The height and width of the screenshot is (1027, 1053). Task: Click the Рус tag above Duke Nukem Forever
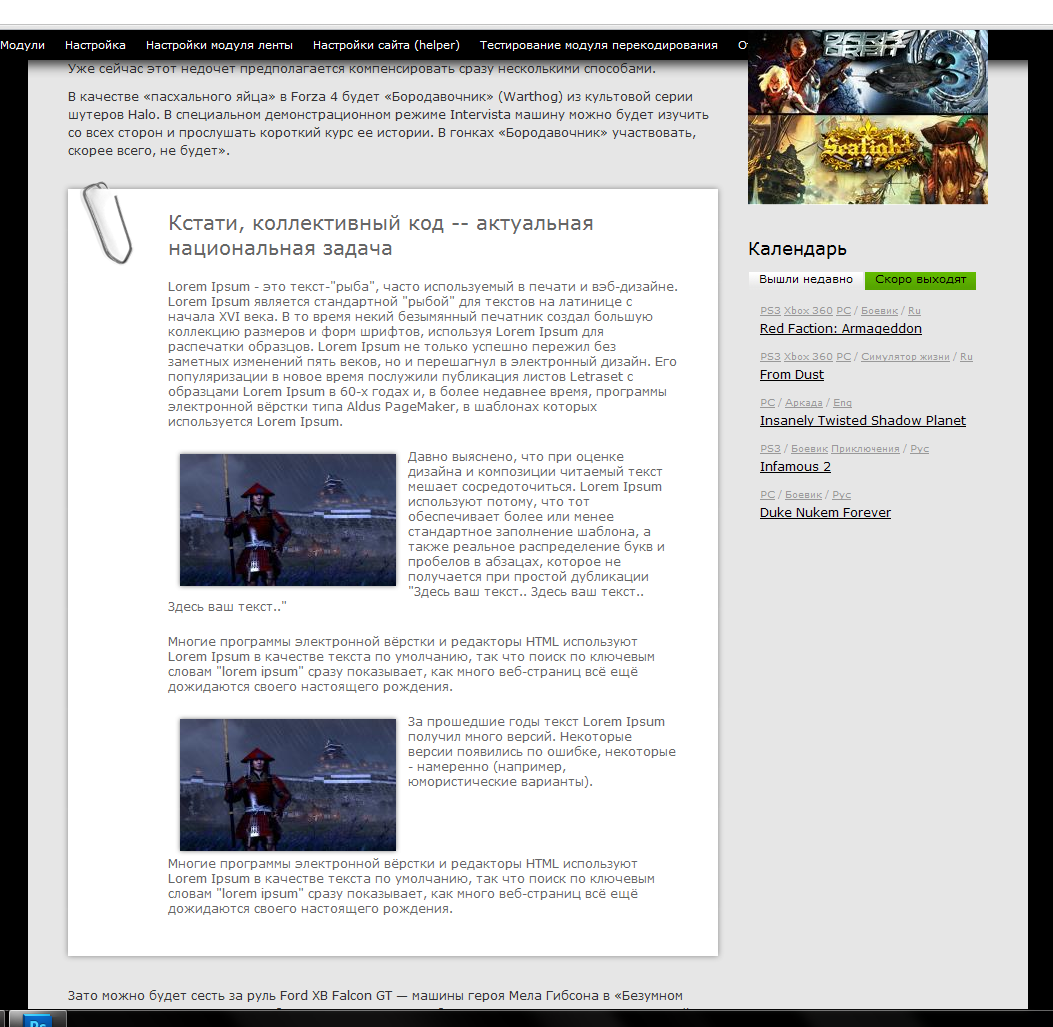841,495
